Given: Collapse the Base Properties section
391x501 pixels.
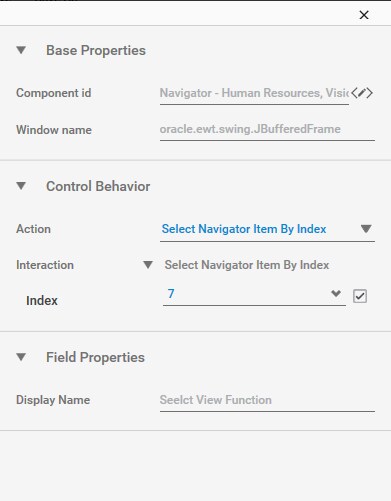Looking at the screenshot, I should tap(21, 50).
